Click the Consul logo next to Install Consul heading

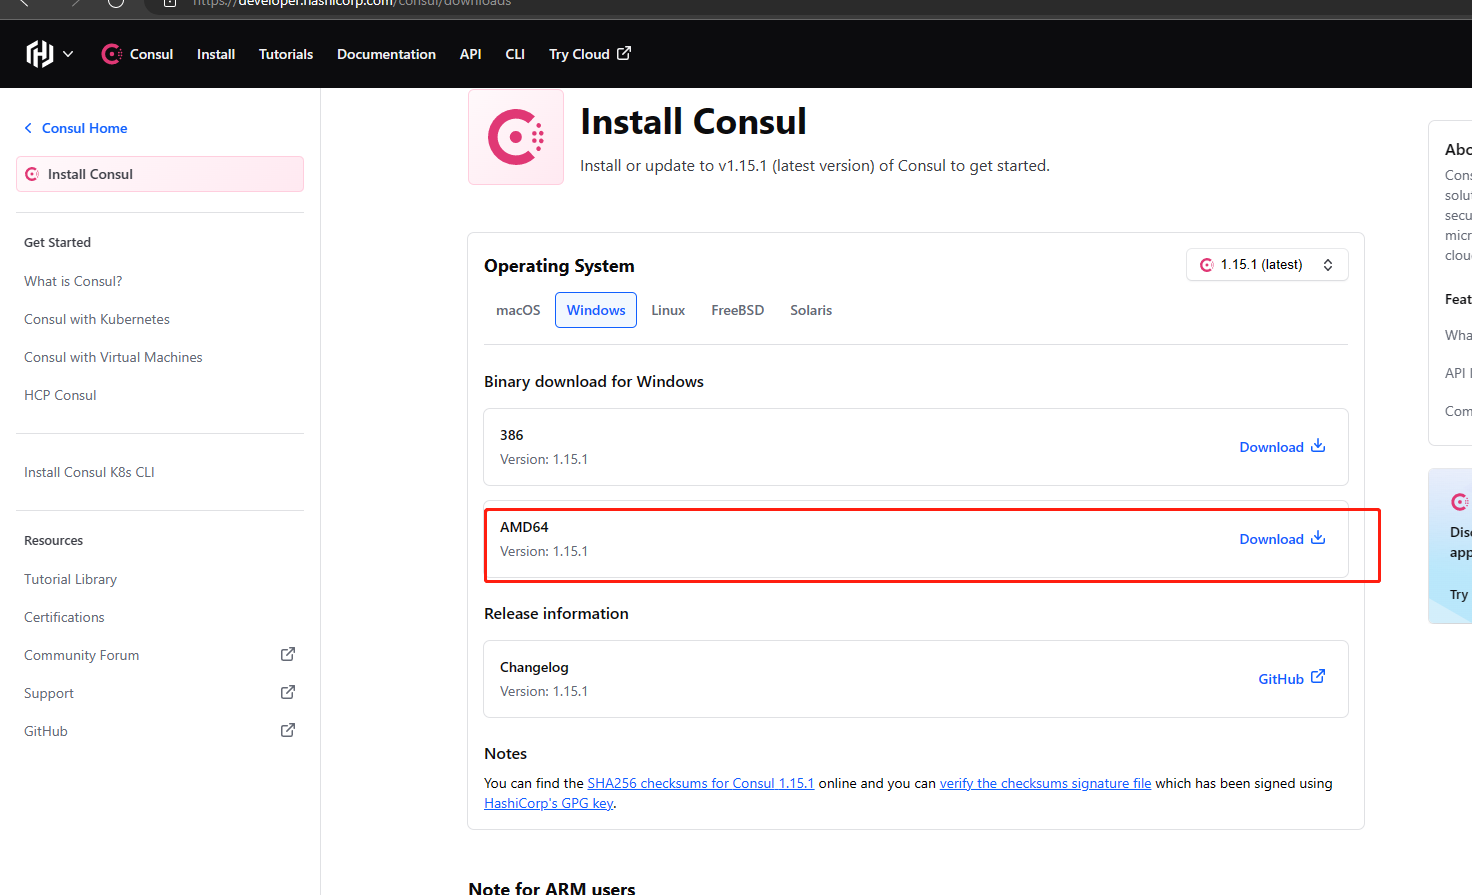(x=515, y=135)
